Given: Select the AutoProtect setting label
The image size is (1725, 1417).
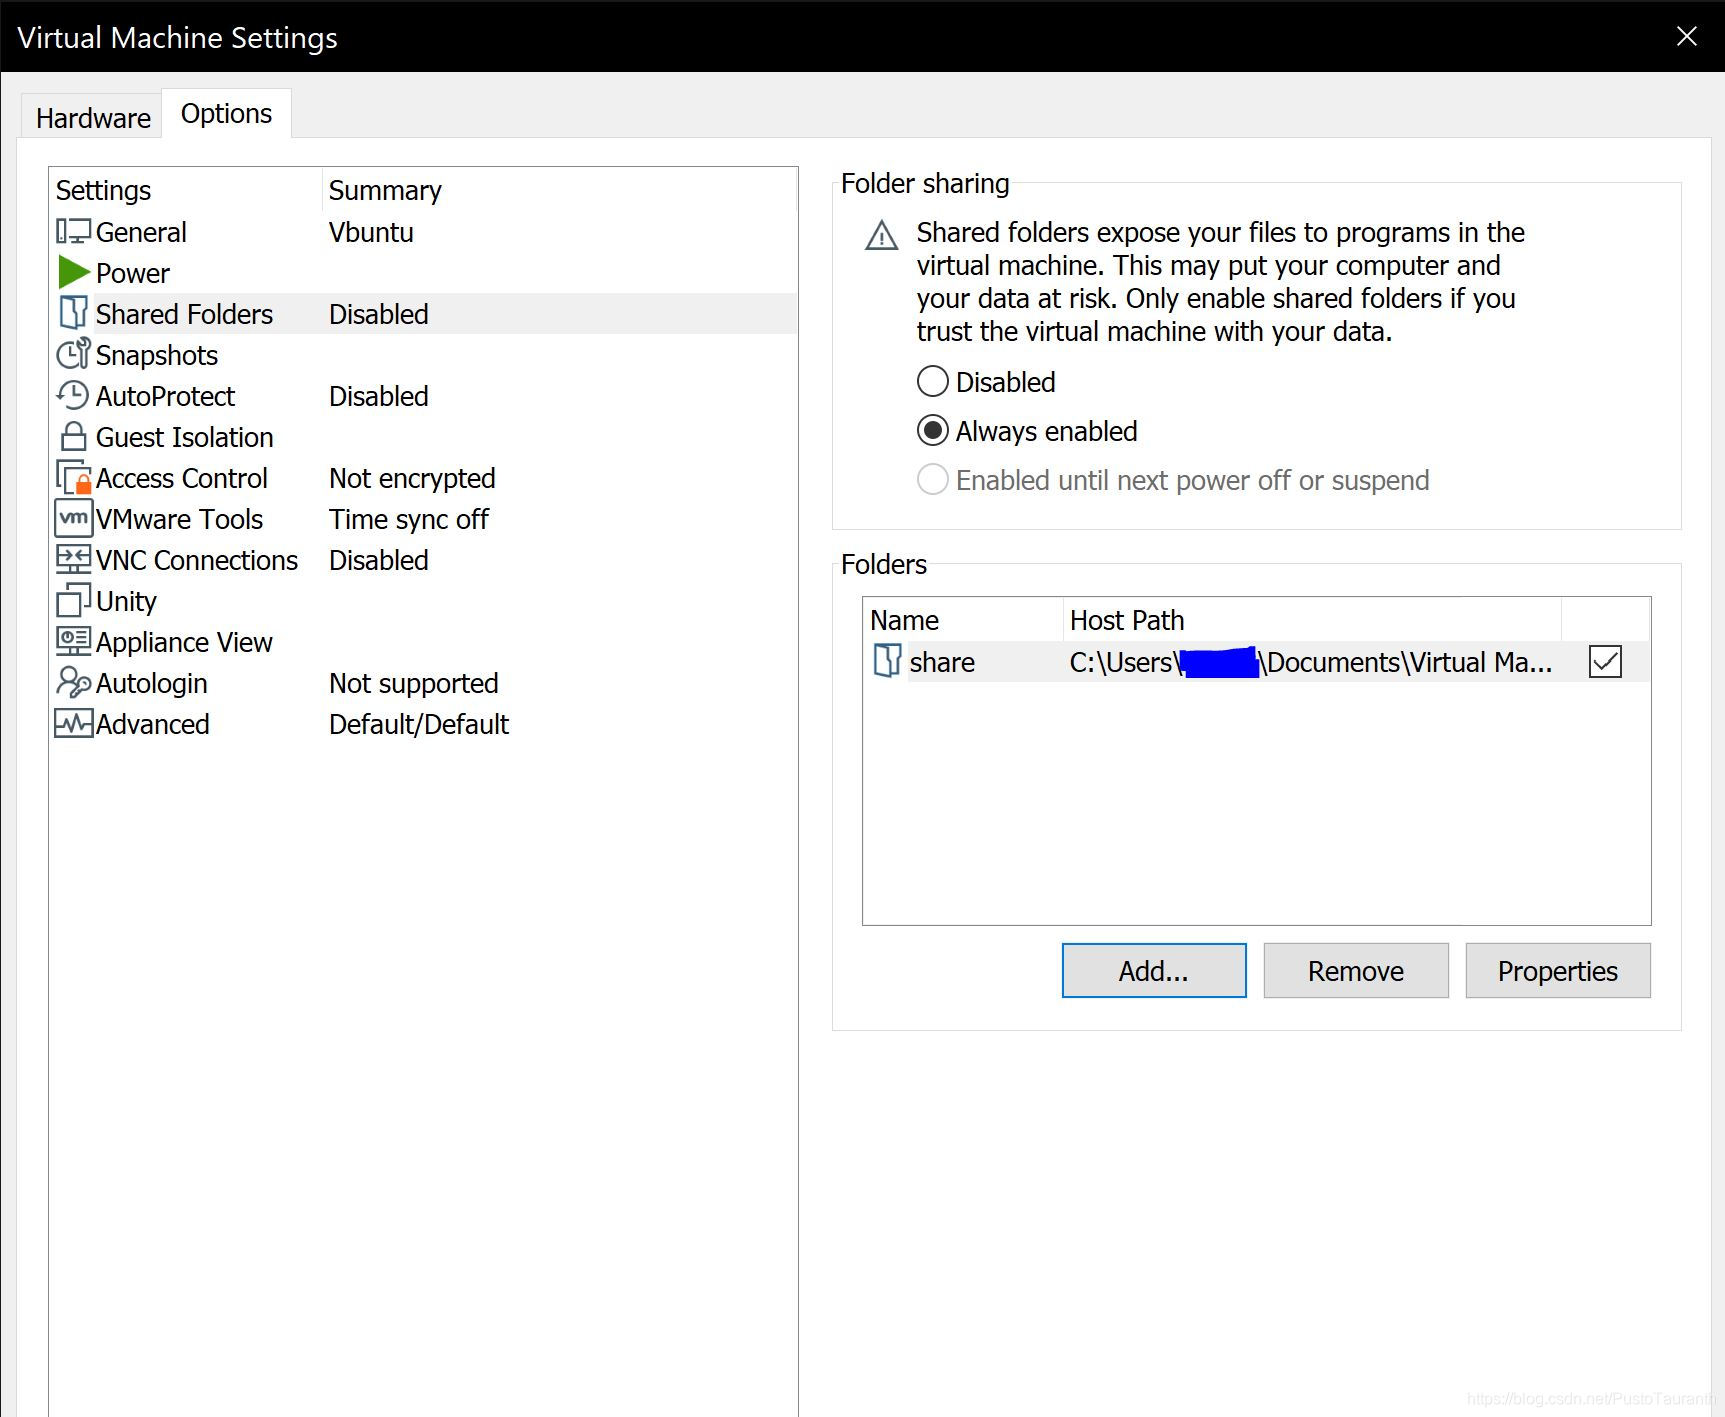Looking at the screenshot, I should pos(165,396).
